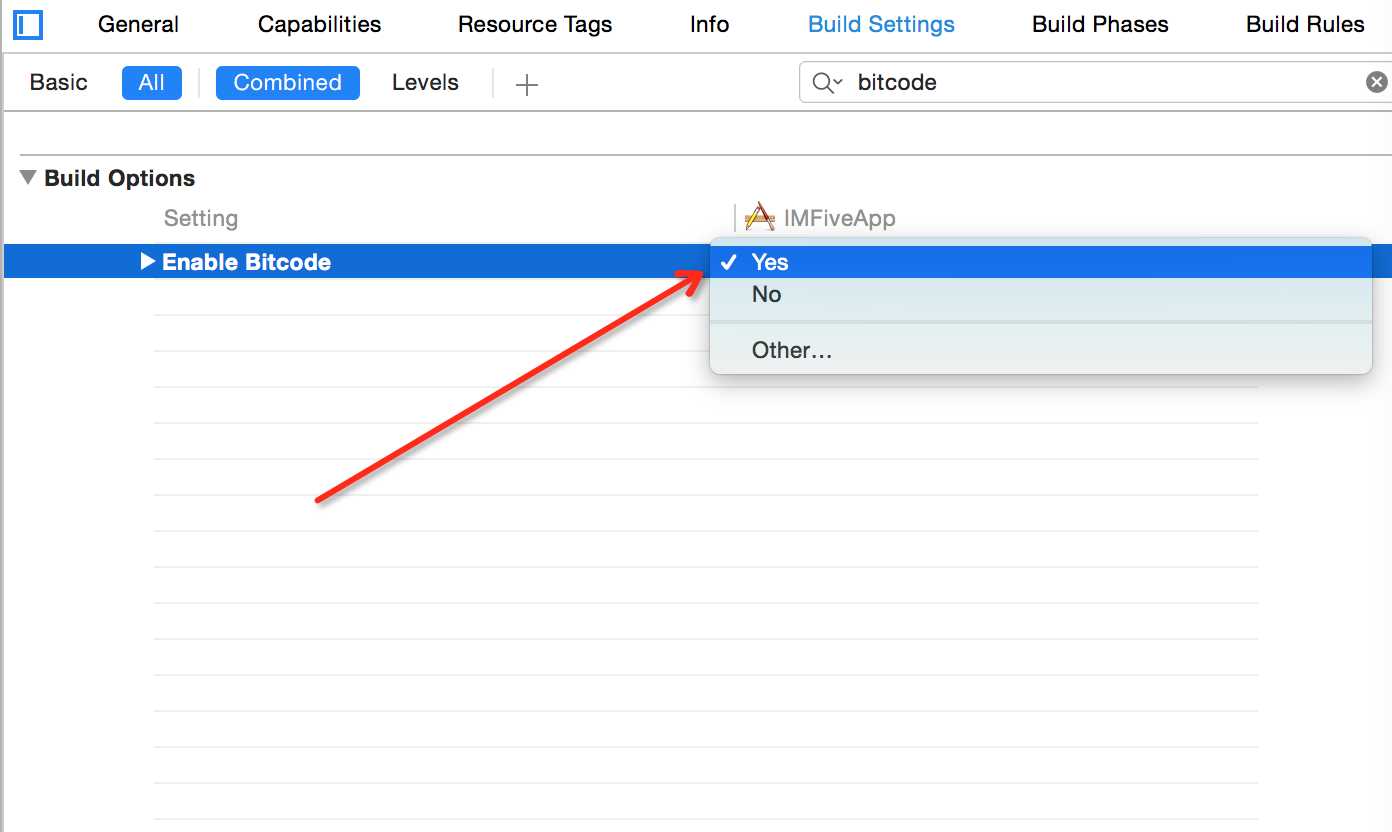This screenshot has height=832, width=1392.
Task: Collapse the Build Options section
Action: 28,178
